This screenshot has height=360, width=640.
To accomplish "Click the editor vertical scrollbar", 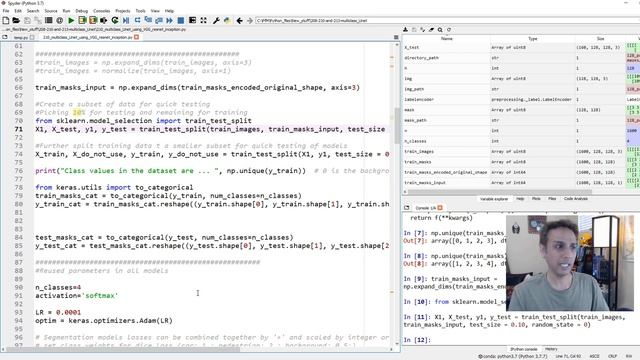I will coord(397,126).
